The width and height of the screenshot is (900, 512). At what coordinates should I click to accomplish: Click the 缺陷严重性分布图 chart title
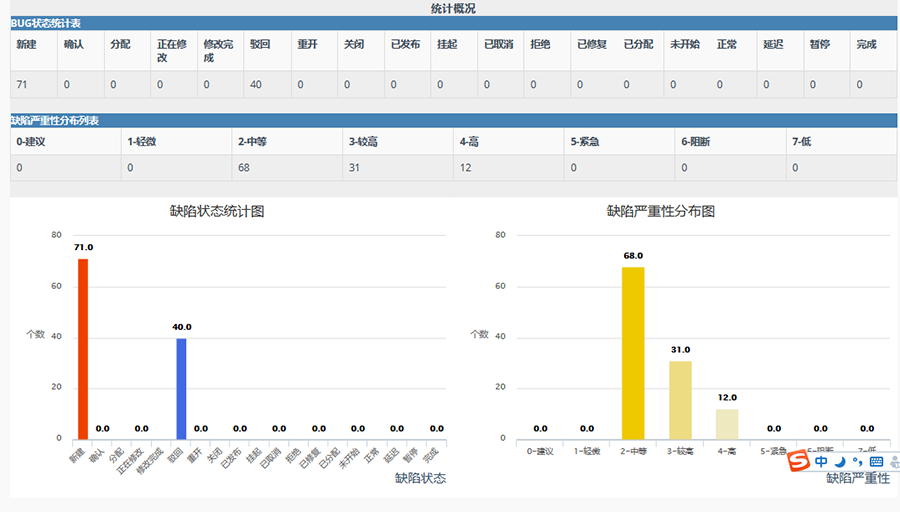tap(661, 211)
